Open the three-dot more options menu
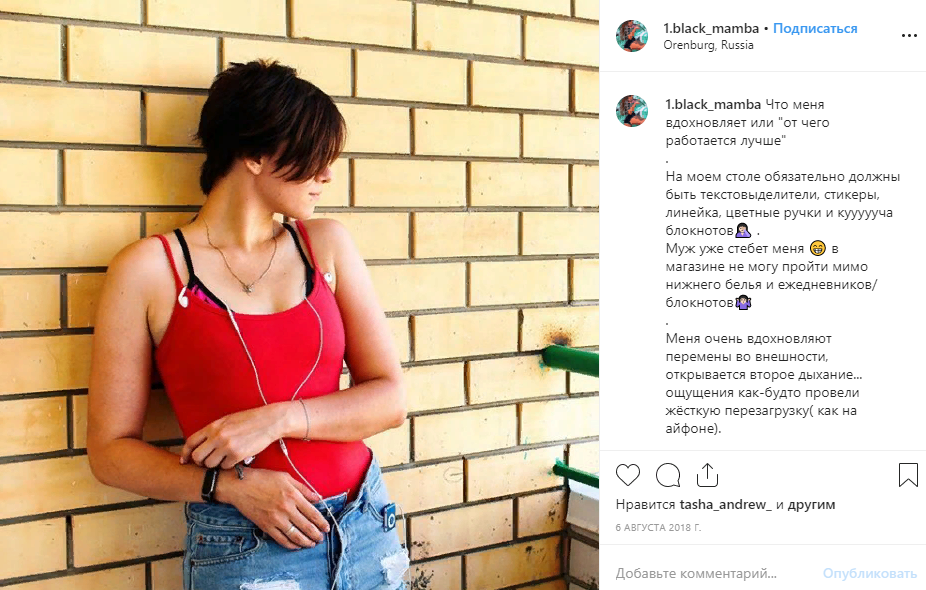Image resolution: width=926 pixels, height=590 pixels. pos(909,36)
